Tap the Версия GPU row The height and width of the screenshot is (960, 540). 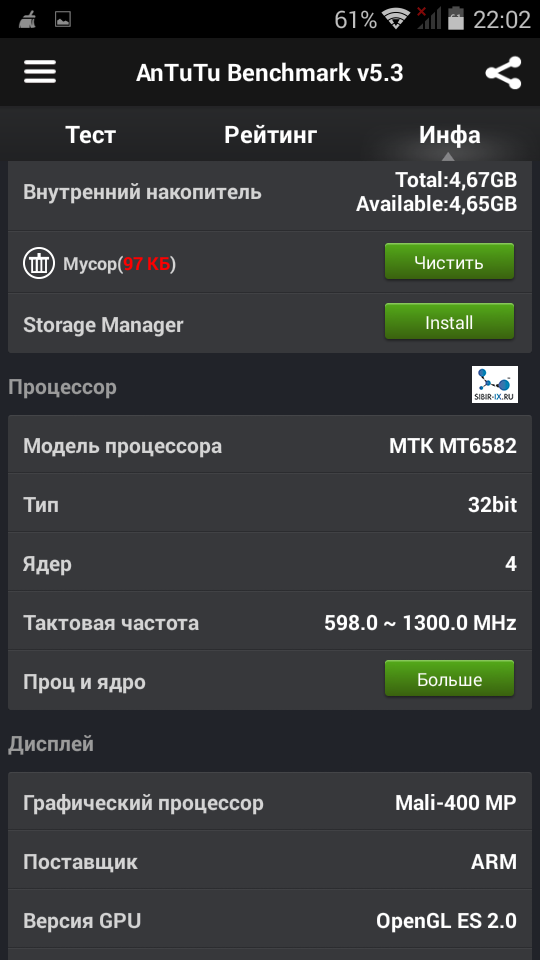pyautogui.click(x=270, y=920)
